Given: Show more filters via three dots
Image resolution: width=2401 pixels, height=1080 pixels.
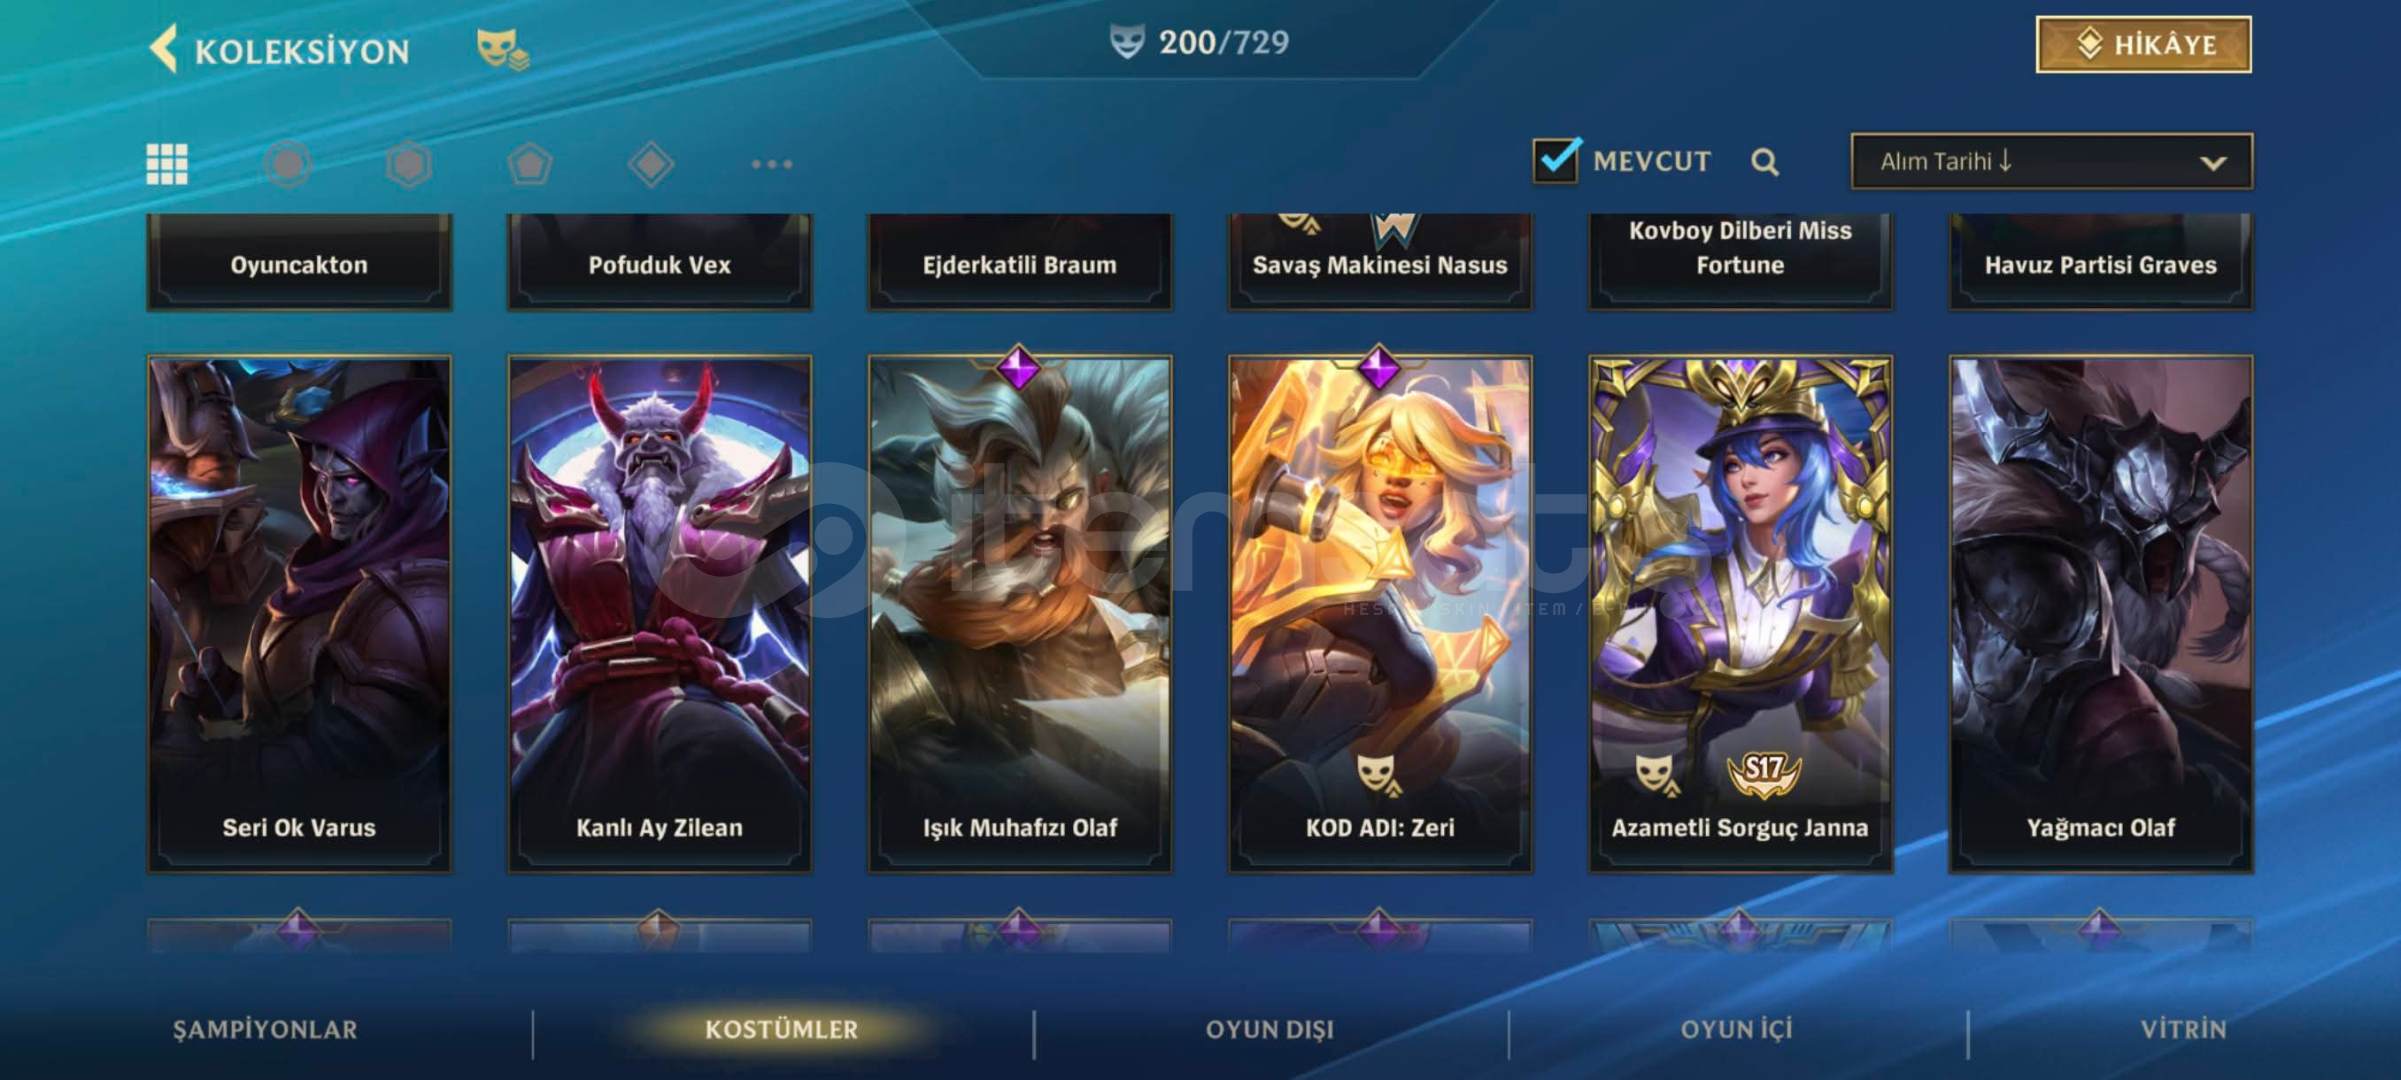Looking at the screenshot, I should click(772, 164).
